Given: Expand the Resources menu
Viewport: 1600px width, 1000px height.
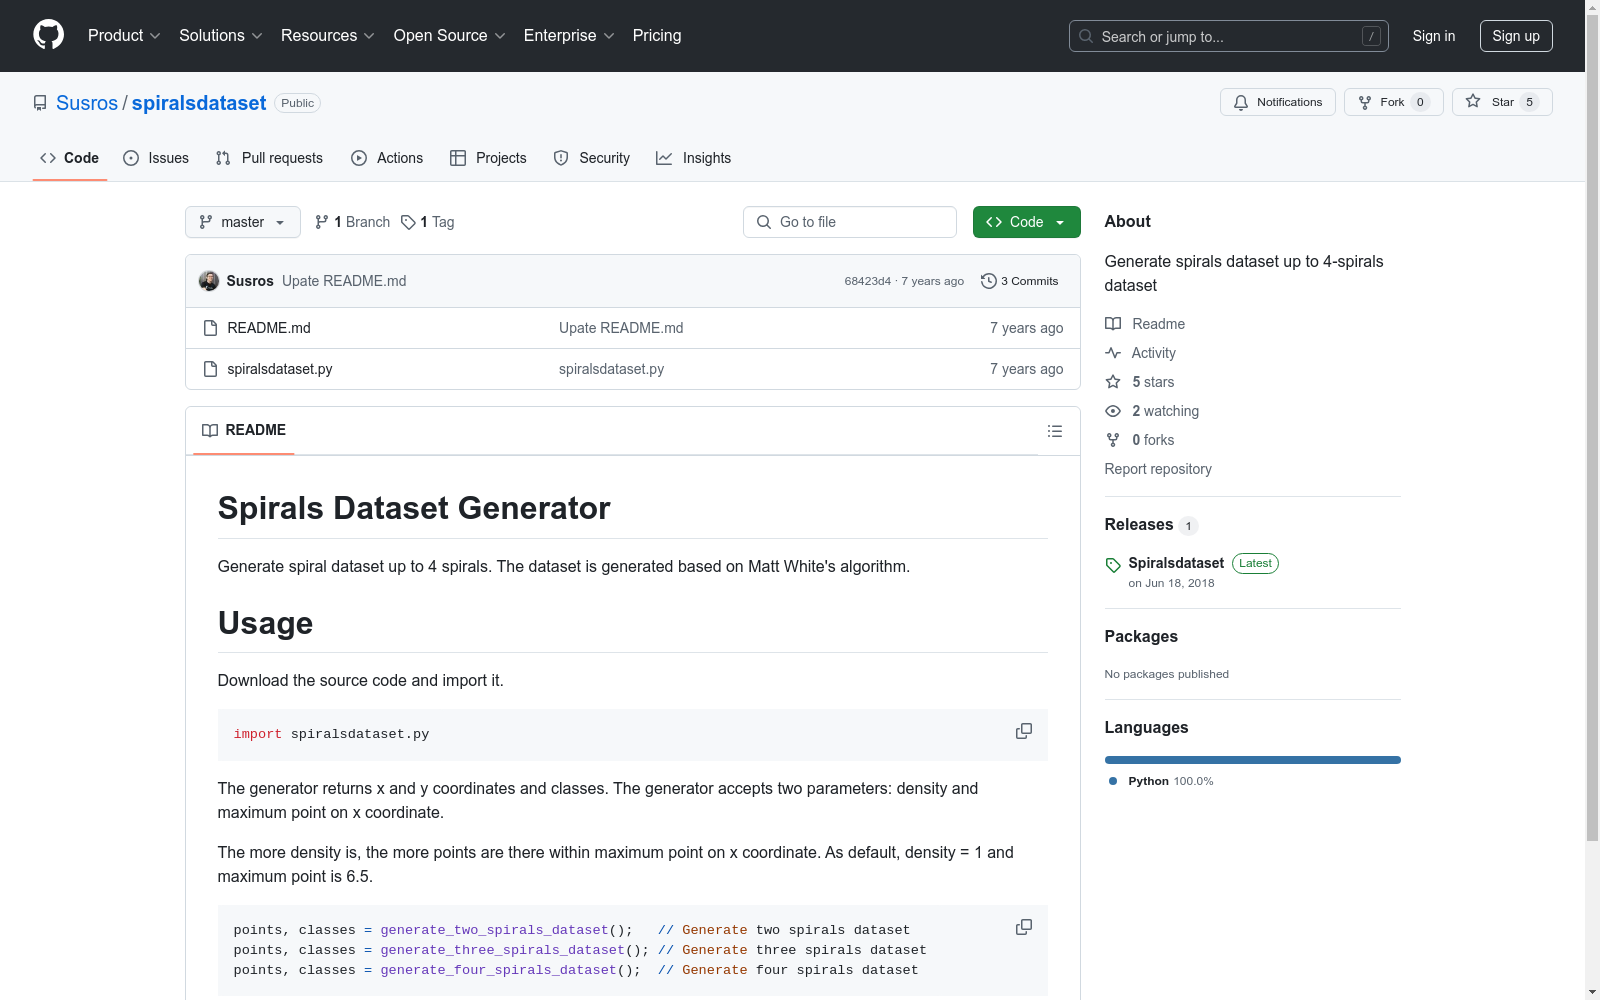Looking at the screenshot, I should pyautogui.click(x=328, y=36).
